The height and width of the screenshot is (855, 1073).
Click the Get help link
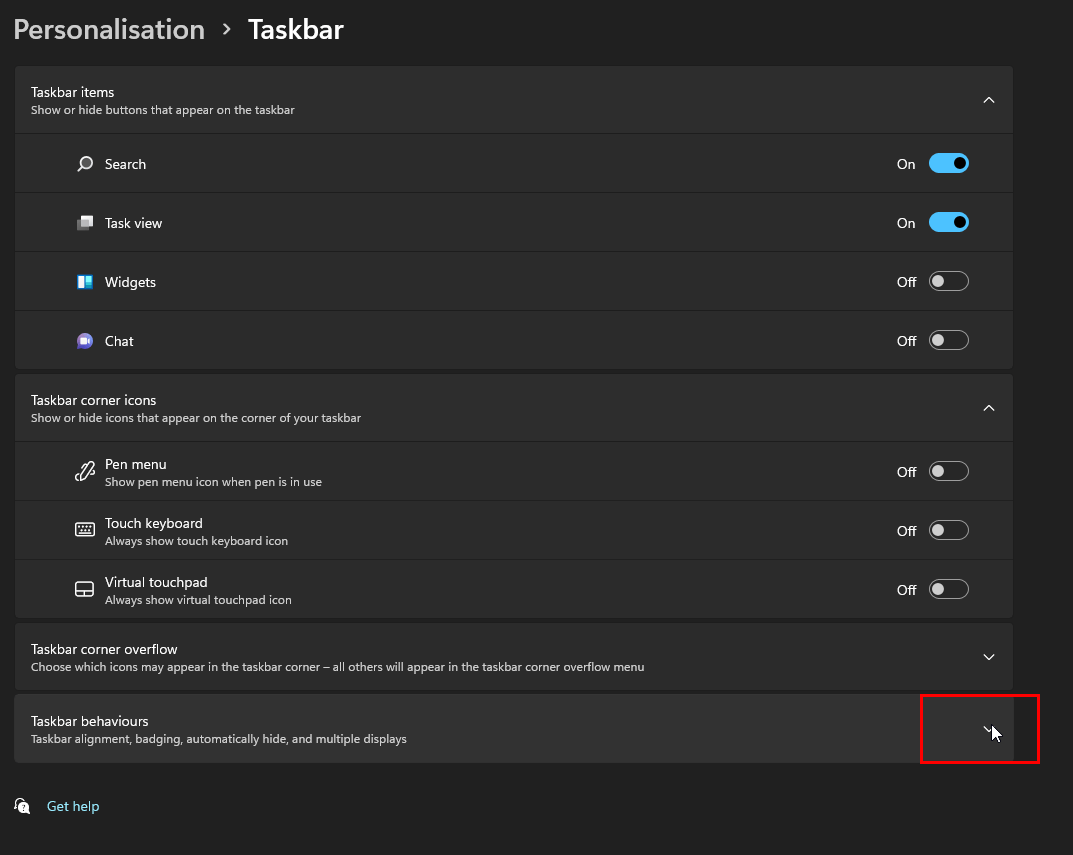(72, 806)
